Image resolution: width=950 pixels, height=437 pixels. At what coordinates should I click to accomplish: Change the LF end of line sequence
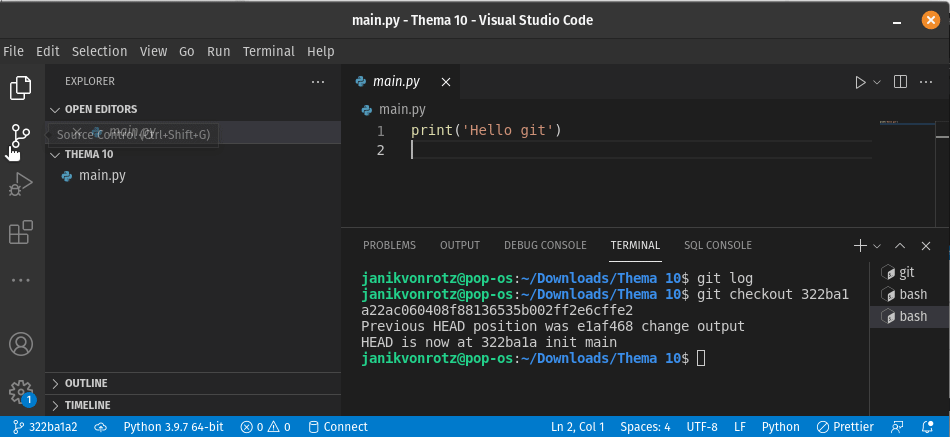(740, 427)
